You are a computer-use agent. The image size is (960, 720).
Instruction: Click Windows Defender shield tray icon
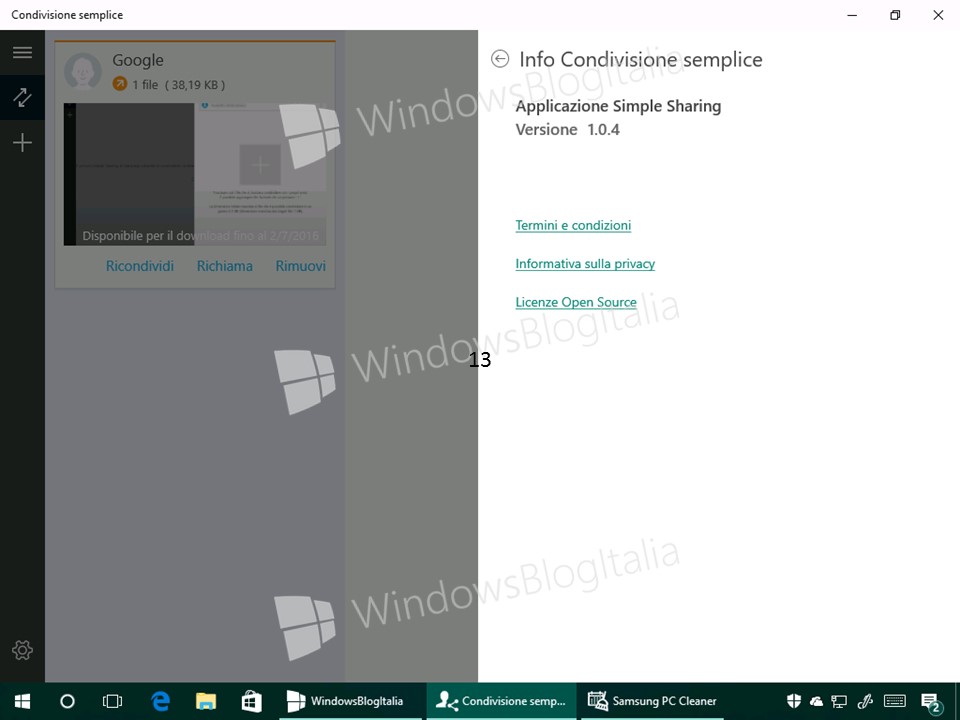(x=793, y=701)
